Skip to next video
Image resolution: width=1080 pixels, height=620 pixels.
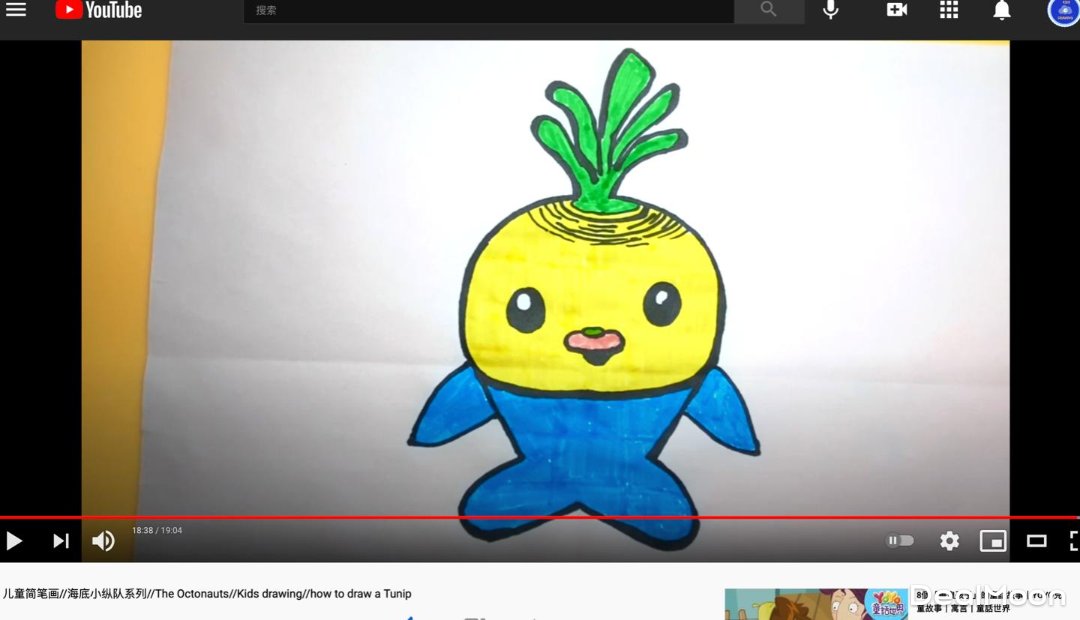[61, 541]
